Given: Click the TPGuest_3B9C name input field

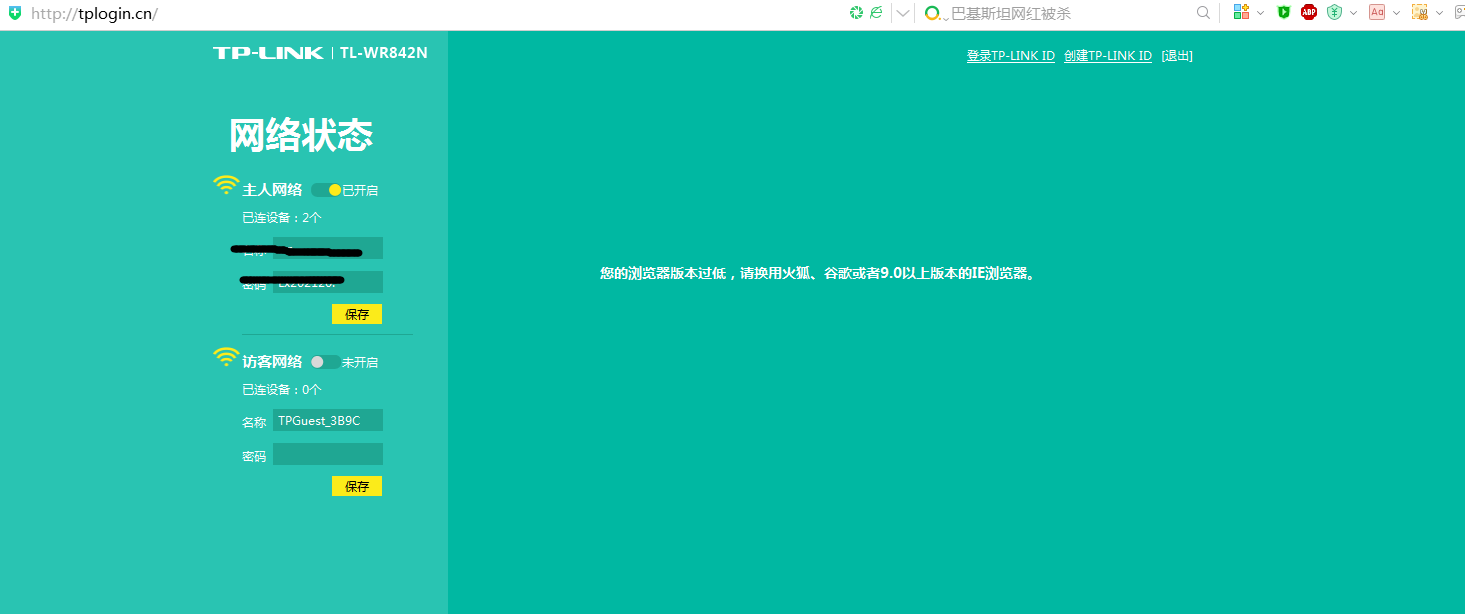Looking at the screenshot, I should (x=327, y=419).
